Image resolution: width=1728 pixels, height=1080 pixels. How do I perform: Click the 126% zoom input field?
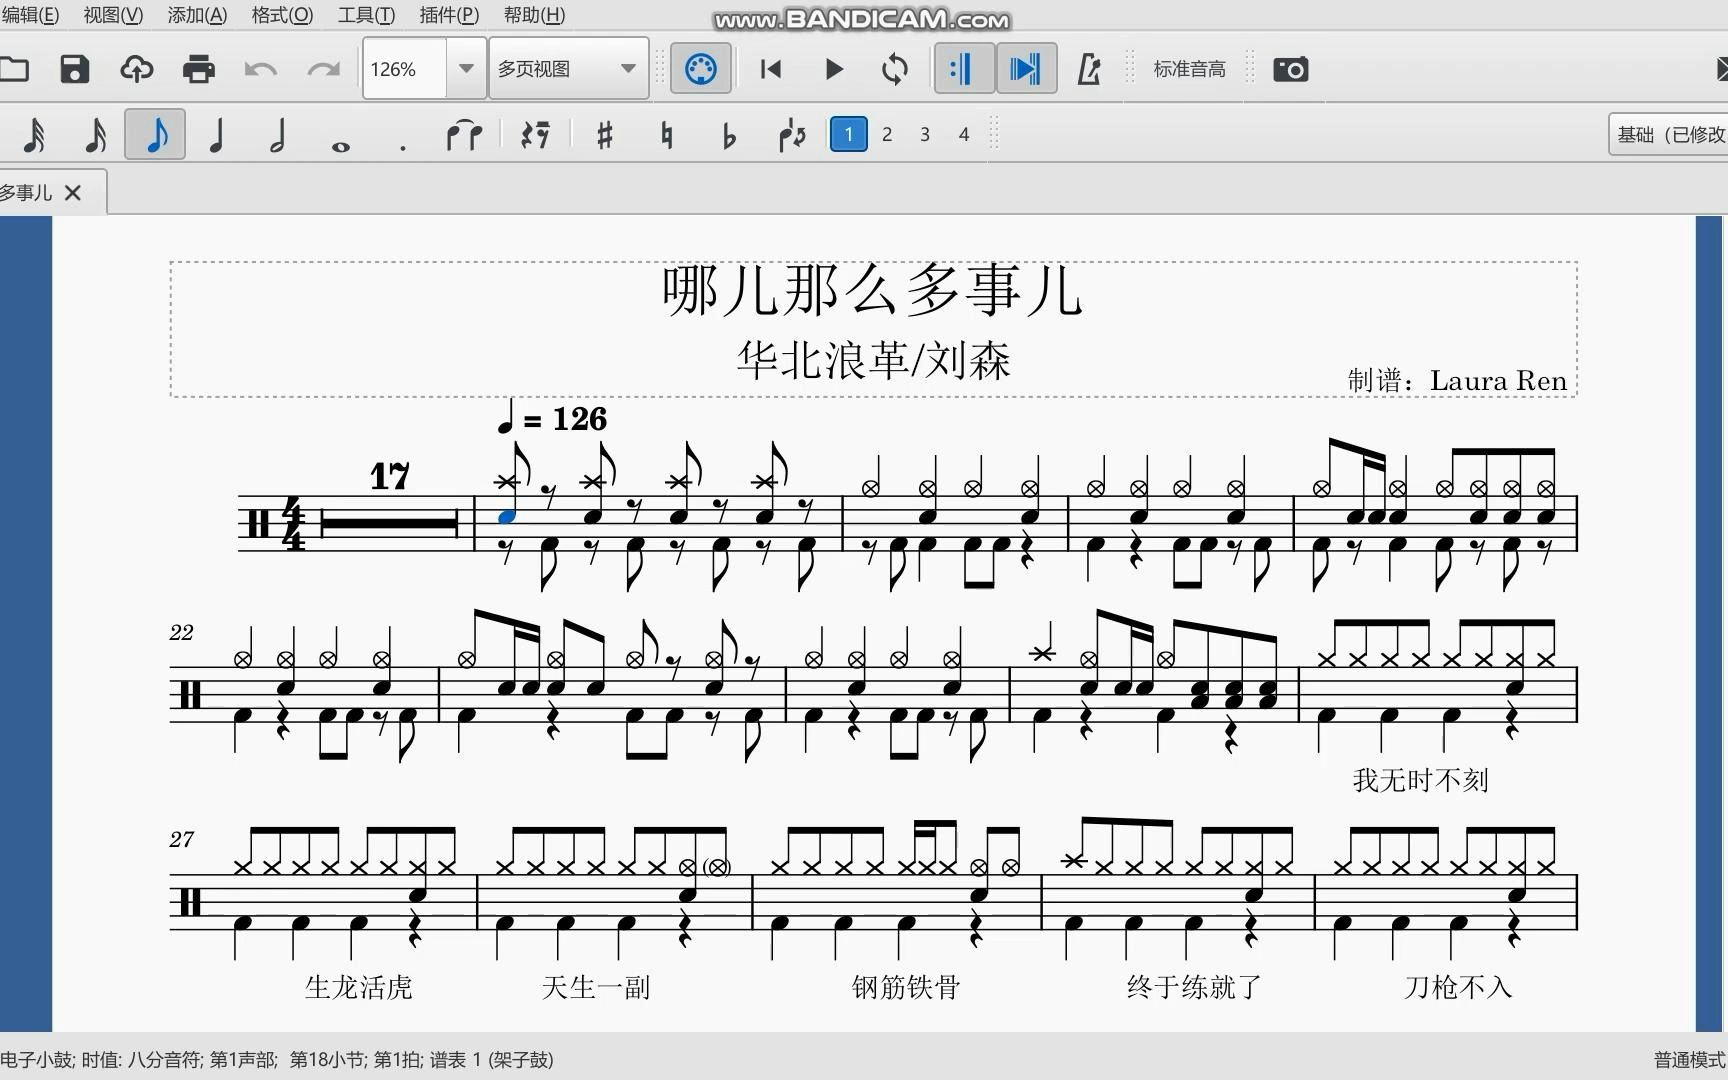(x=404, y=69)
